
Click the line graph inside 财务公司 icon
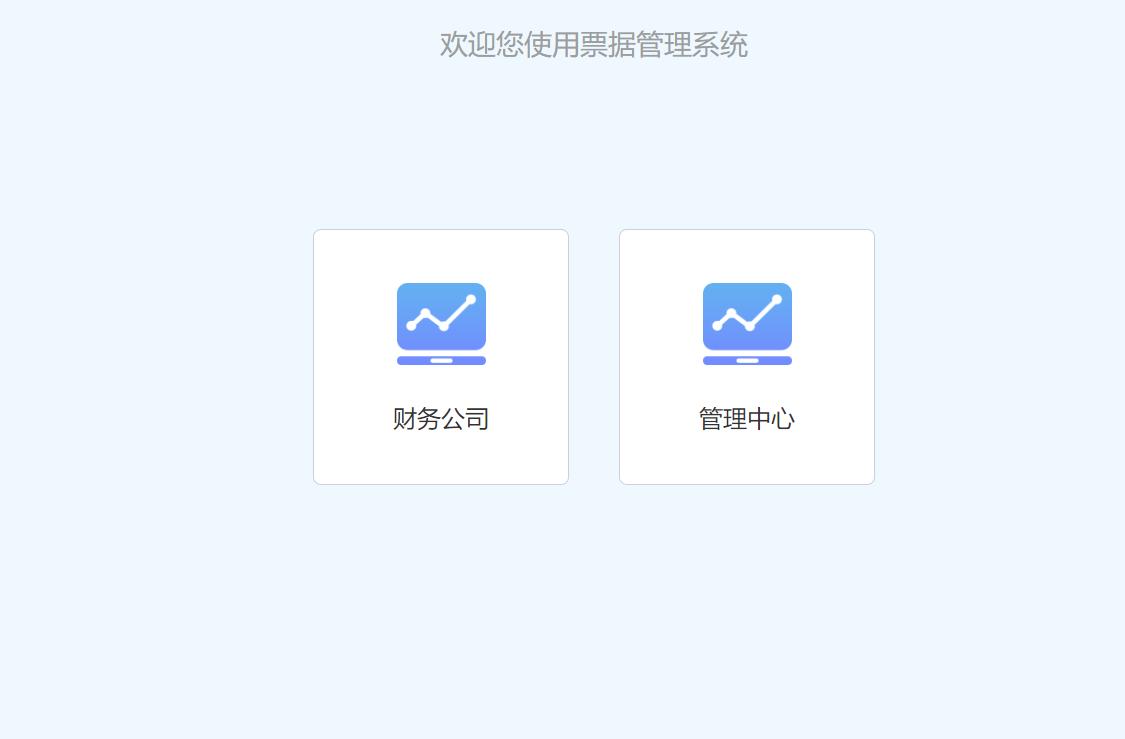pos(441,313)
